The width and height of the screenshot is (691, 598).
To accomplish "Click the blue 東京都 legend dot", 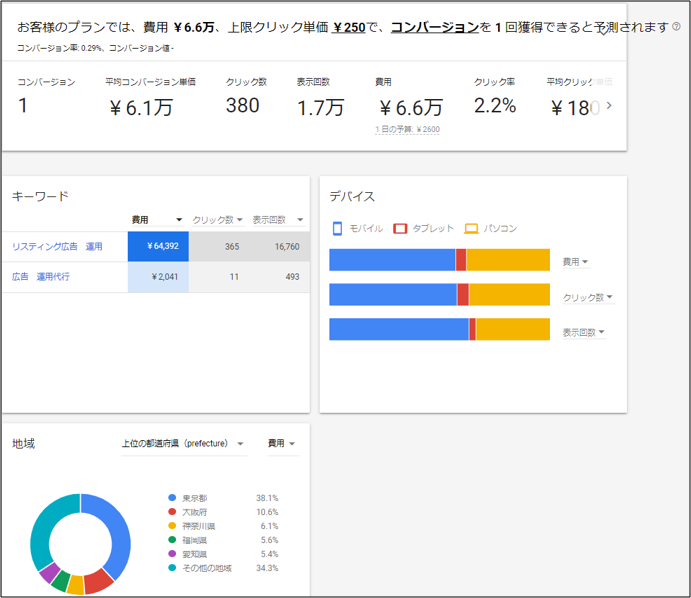I will (172, 498).
